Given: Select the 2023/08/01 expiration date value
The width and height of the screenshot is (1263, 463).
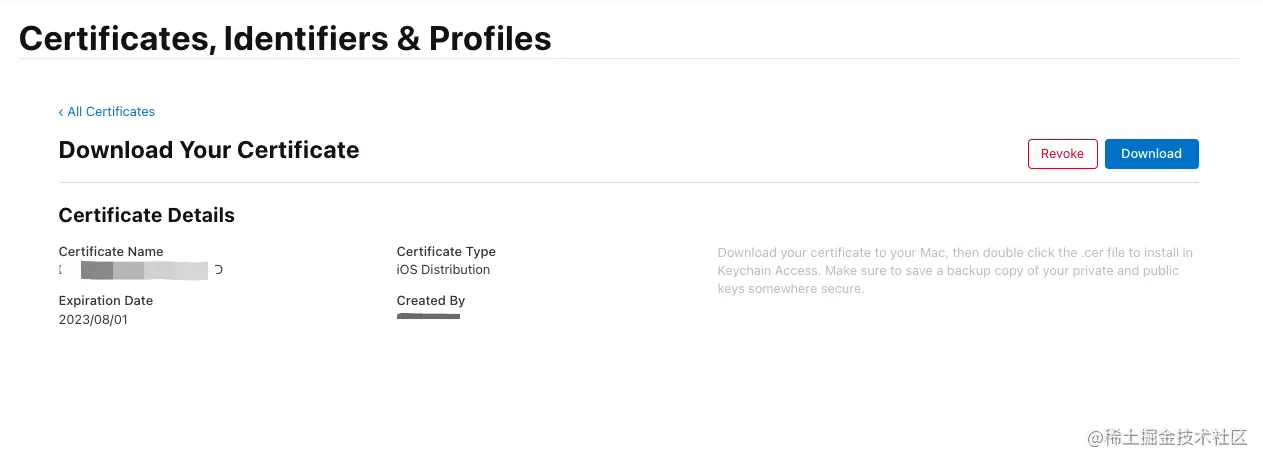Looking at the screenshot, I should pyautogui.click(x=93, y=320).
